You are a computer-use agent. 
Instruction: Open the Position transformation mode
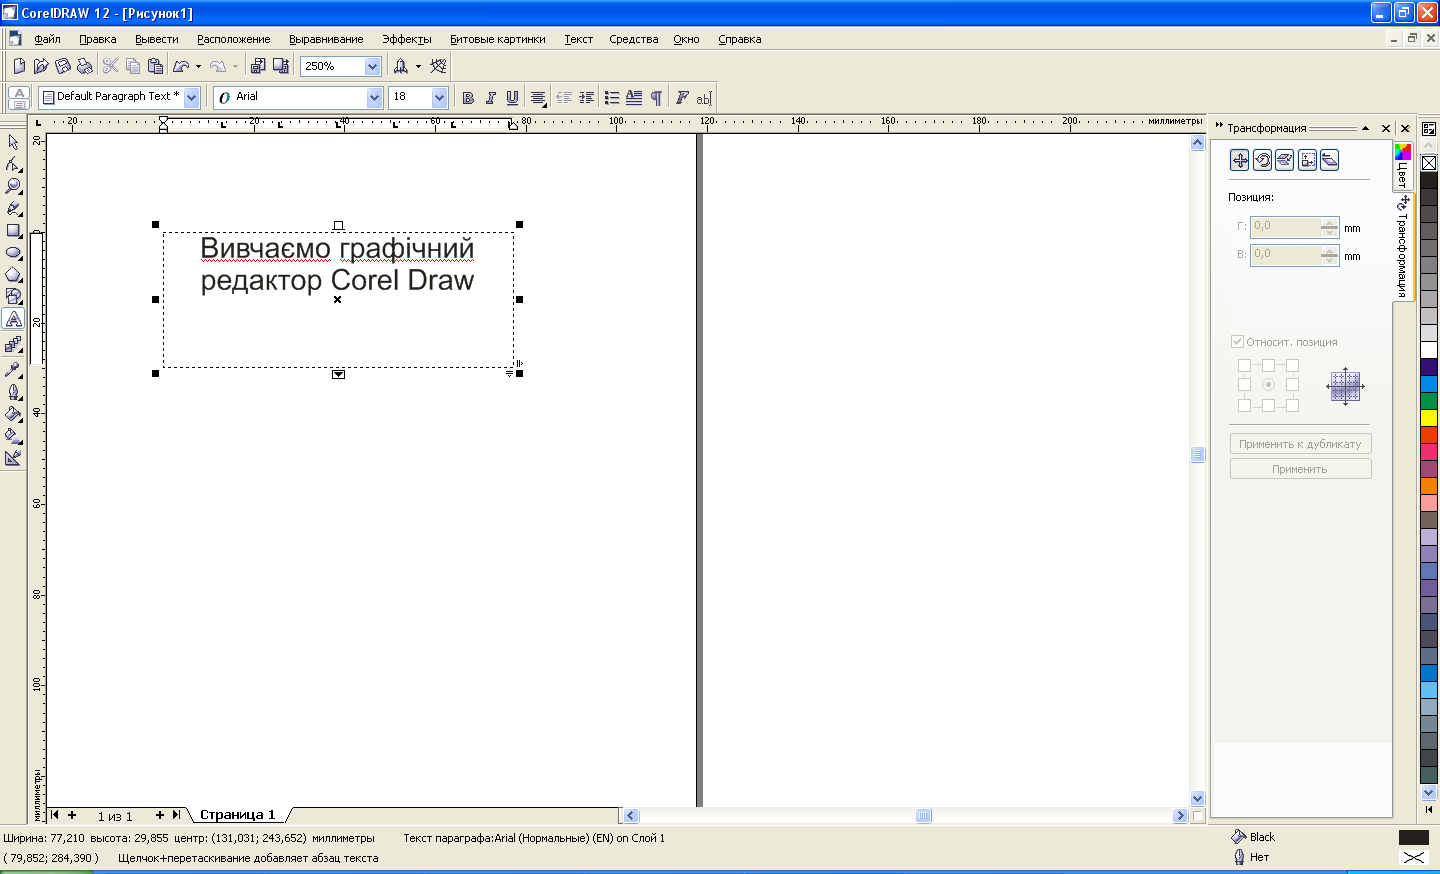(1240, 160)
